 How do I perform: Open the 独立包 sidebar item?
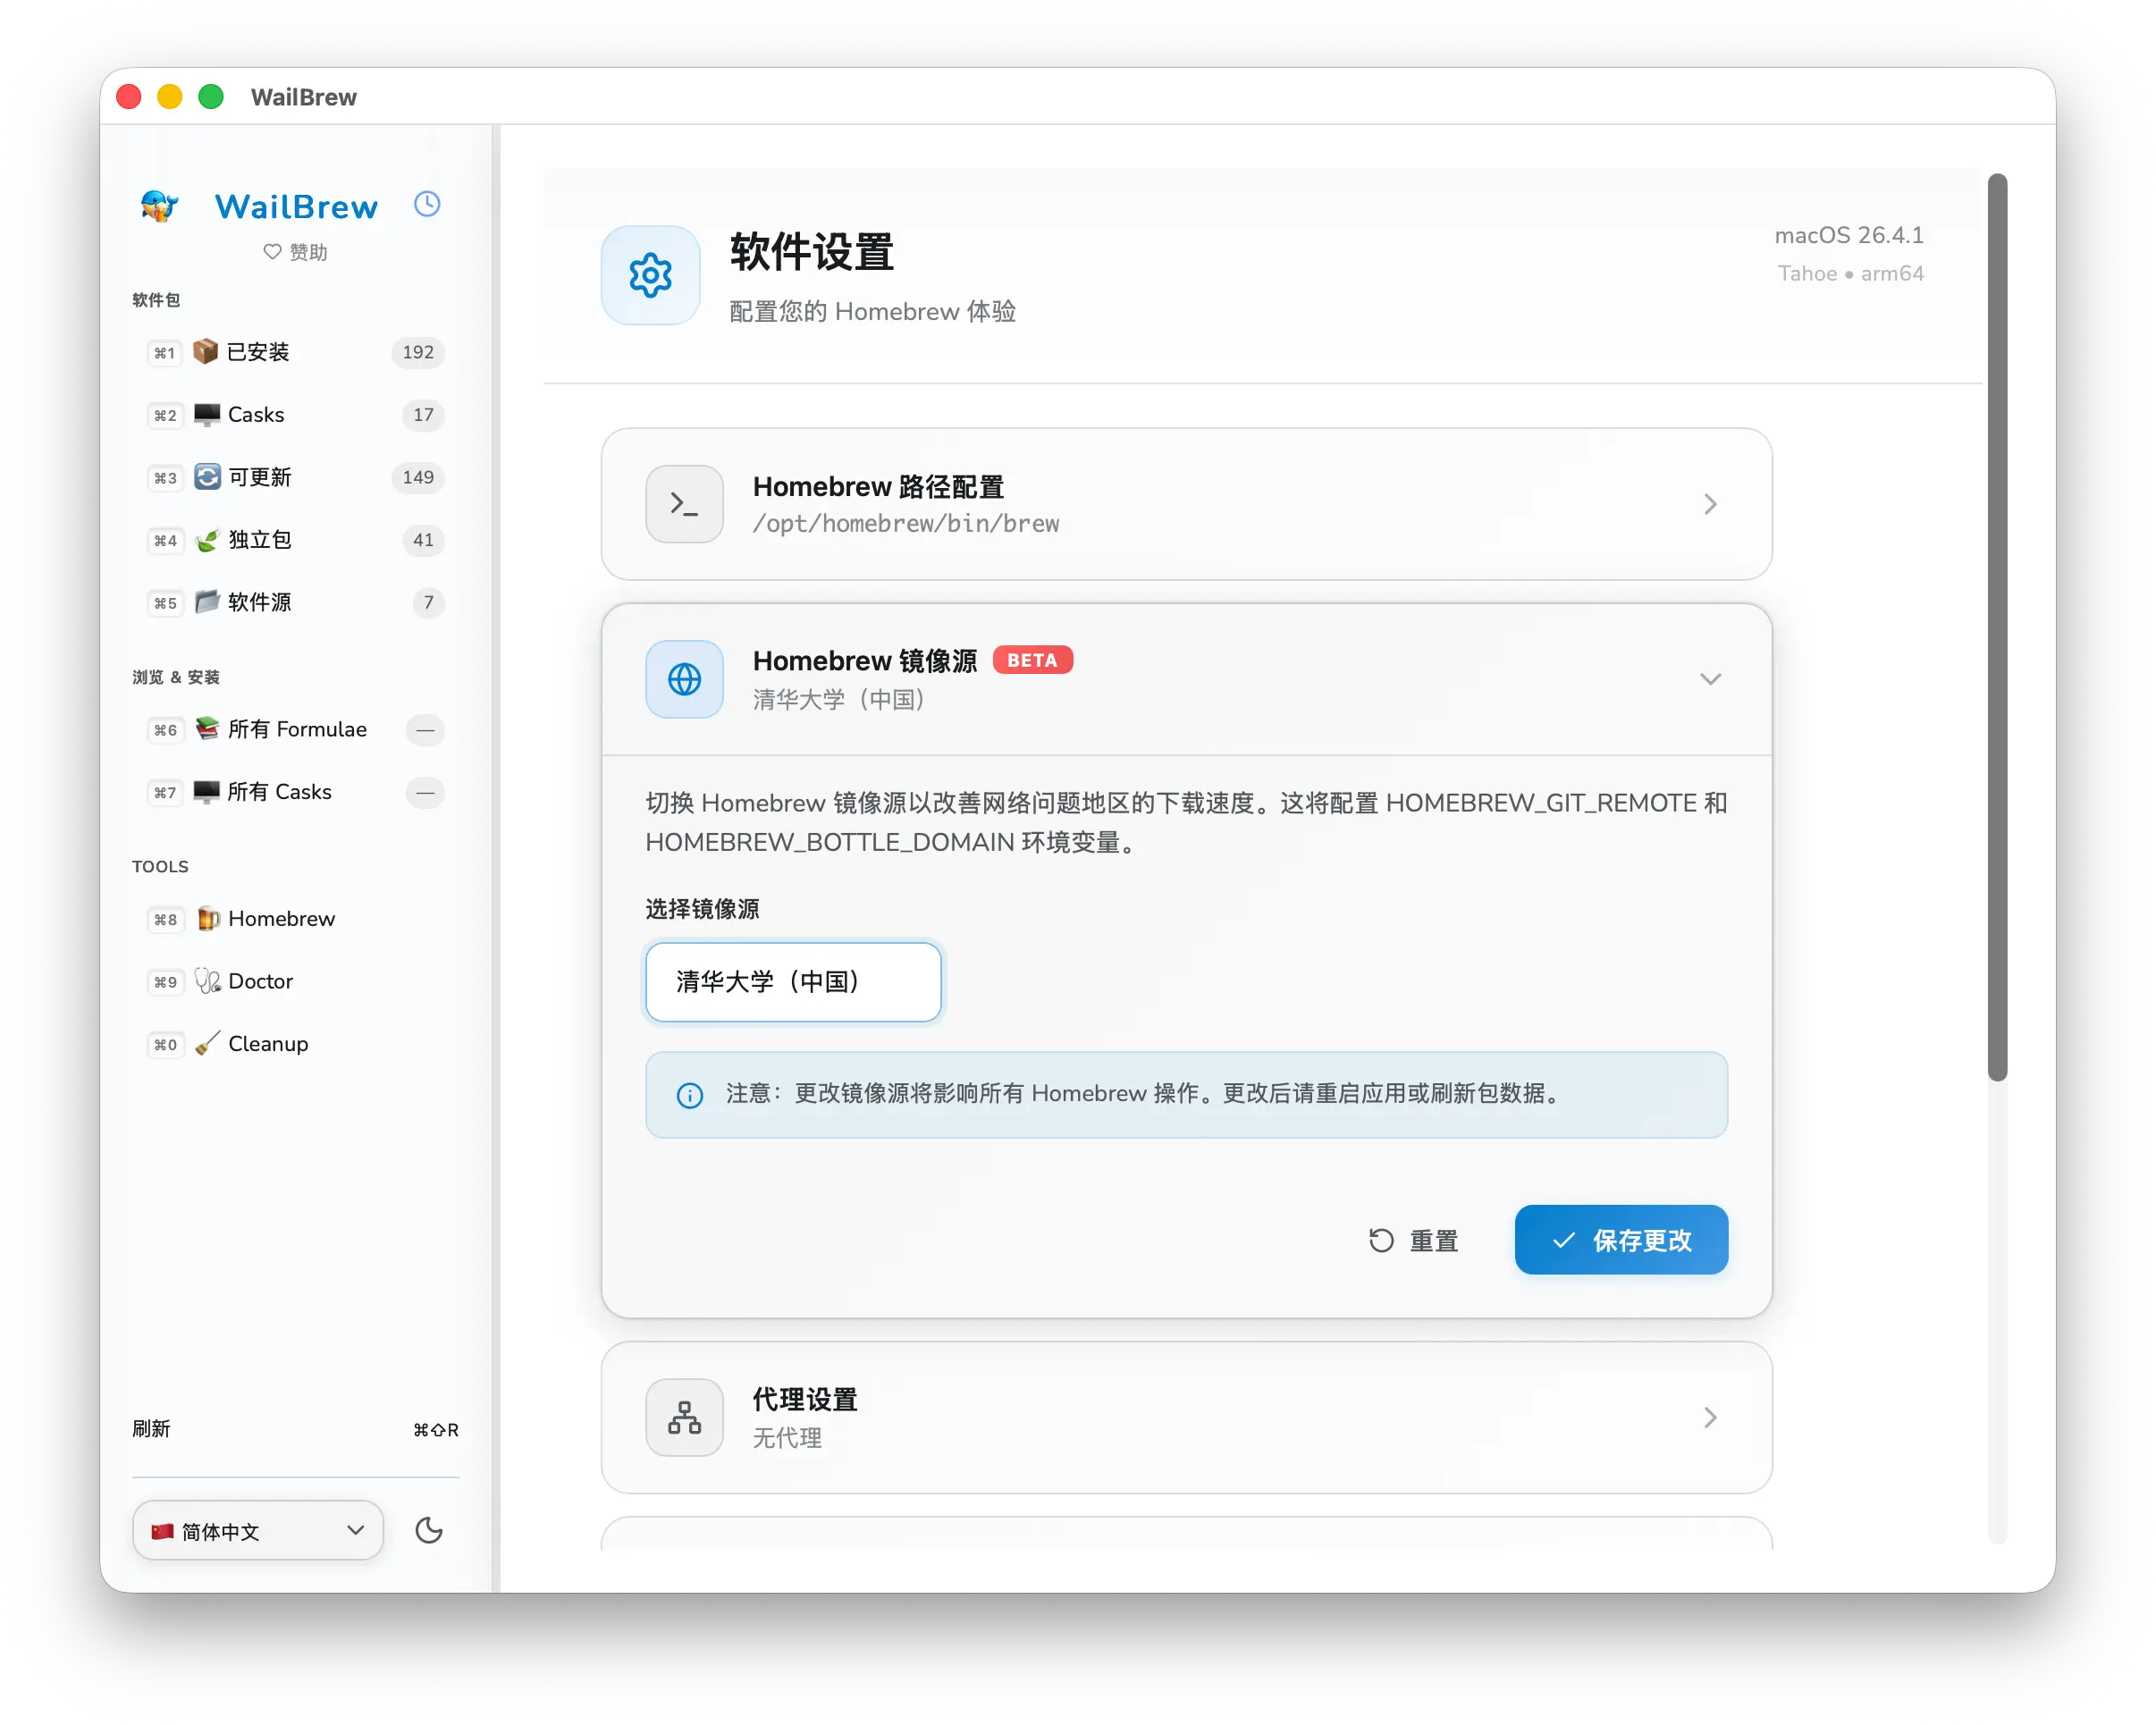point(295,540)
